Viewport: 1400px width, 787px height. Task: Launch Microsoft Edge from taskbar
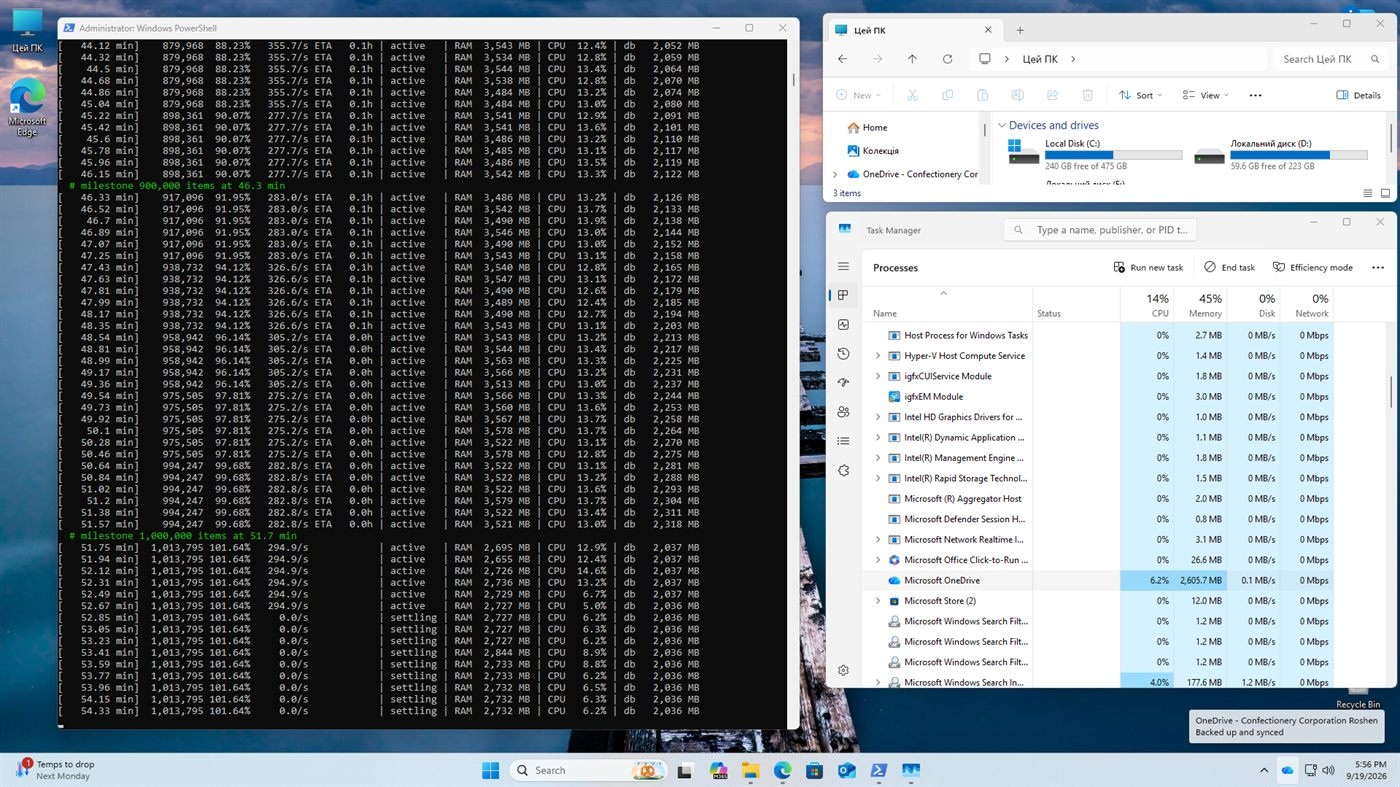click(782, 770)
